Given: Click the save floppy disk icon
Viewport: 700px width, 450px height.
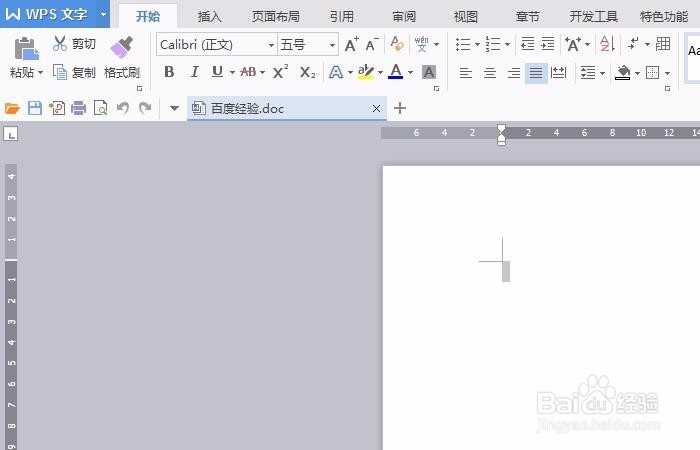Looking at the screenshot, I should [35, 108].
